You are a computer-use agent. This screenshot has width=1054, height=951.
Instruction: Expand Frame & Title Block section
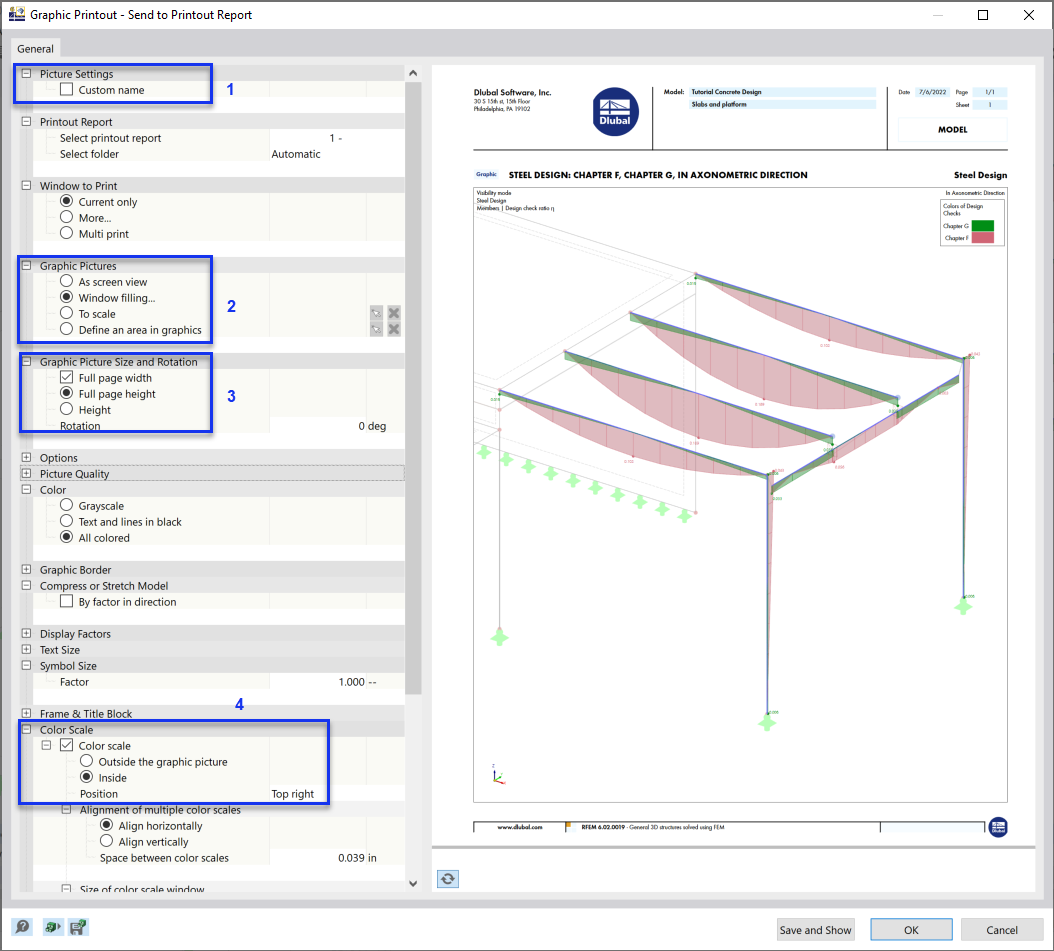[x=26, y=713]
